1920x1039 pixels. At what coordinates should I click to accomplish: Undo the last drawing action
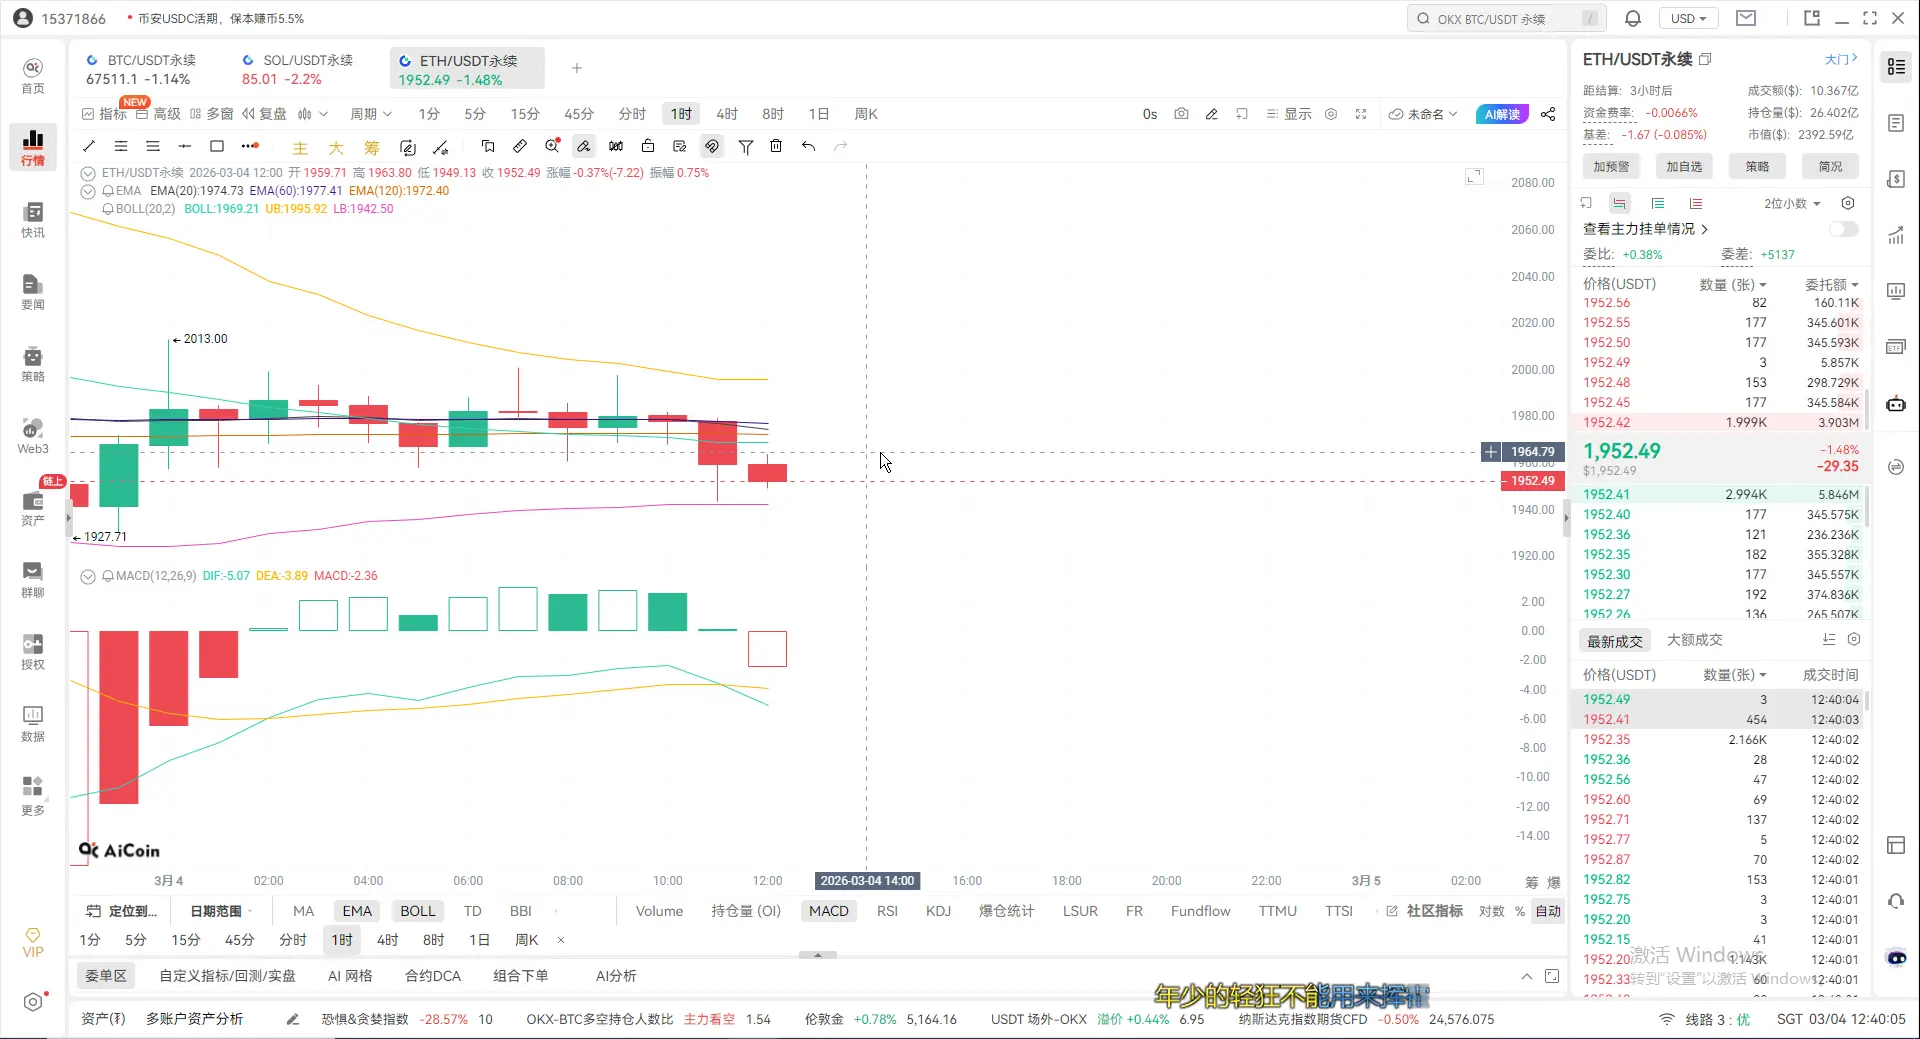[808, 146]
